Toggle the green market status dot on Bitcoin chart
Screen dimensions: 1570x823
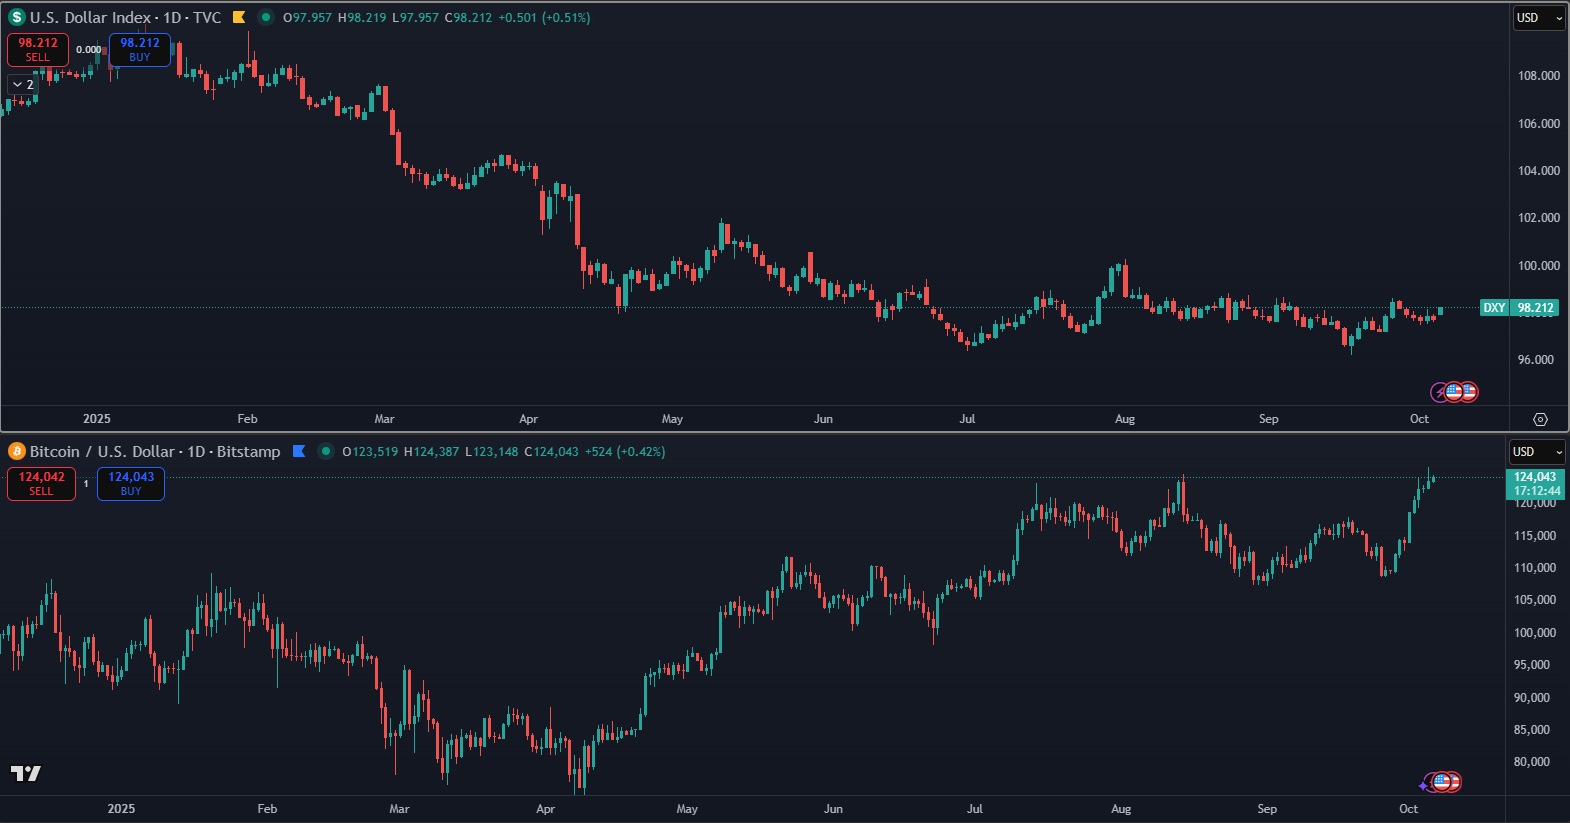(325, 452)
